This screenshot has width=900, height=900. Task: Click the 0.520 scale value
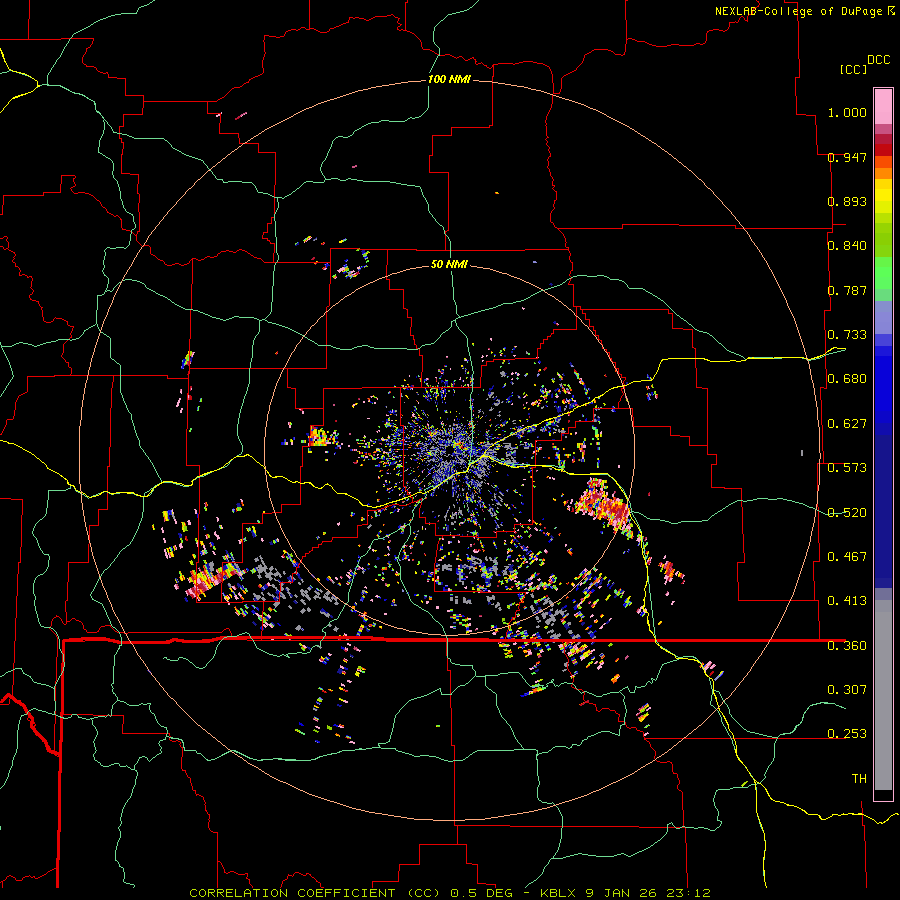tap(847, 513)
